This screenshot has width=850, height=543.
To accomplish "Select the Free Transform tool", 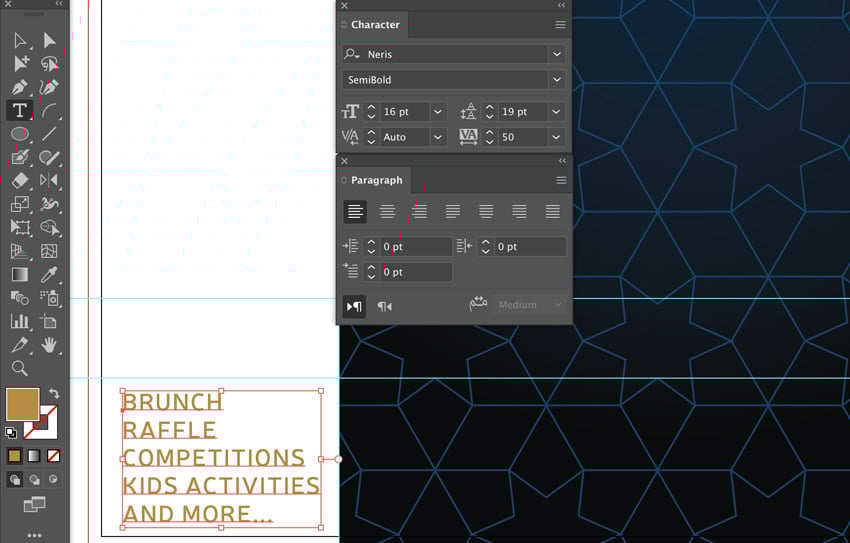I will point(20,227).
